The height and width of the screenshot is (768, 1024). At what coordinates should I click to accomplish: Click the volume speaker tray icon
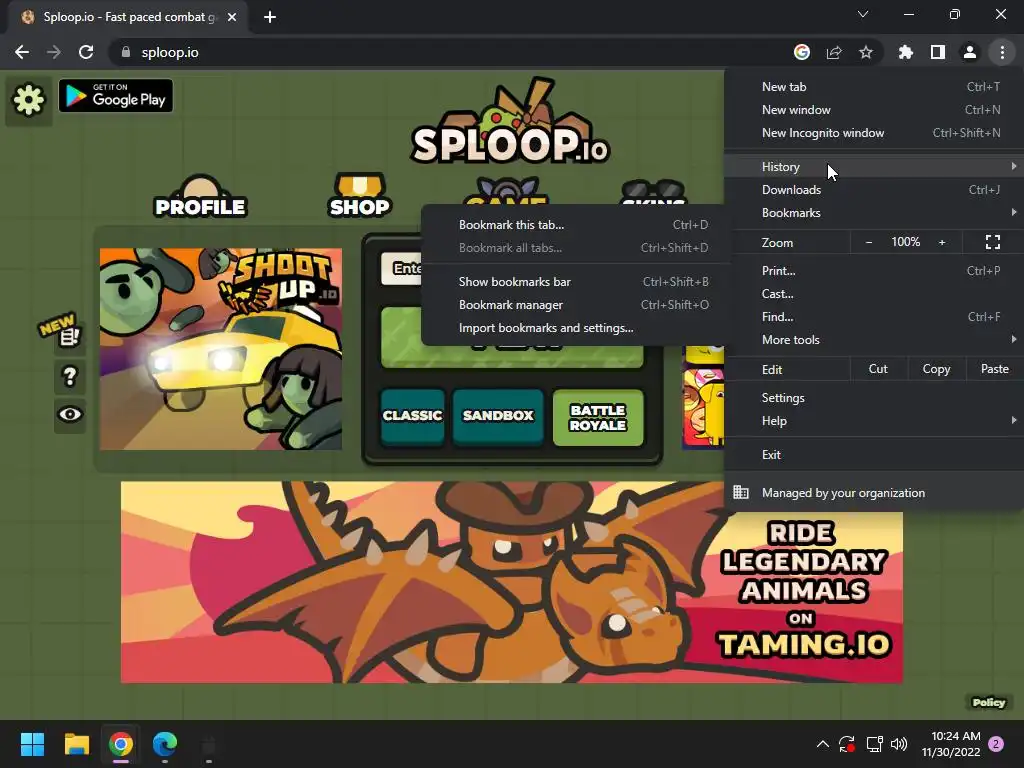899,744
